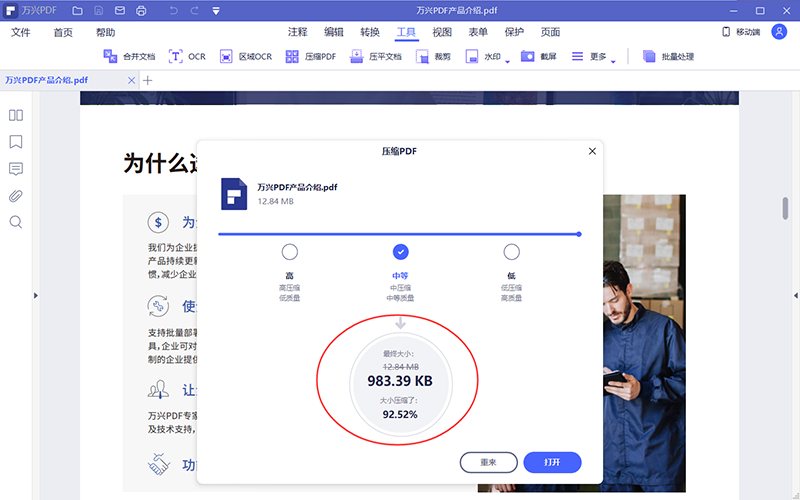Close the 万兴PDF产品介绍.pdf document tab
Screen dimensions: 800x500
click(x=132, y=81)
